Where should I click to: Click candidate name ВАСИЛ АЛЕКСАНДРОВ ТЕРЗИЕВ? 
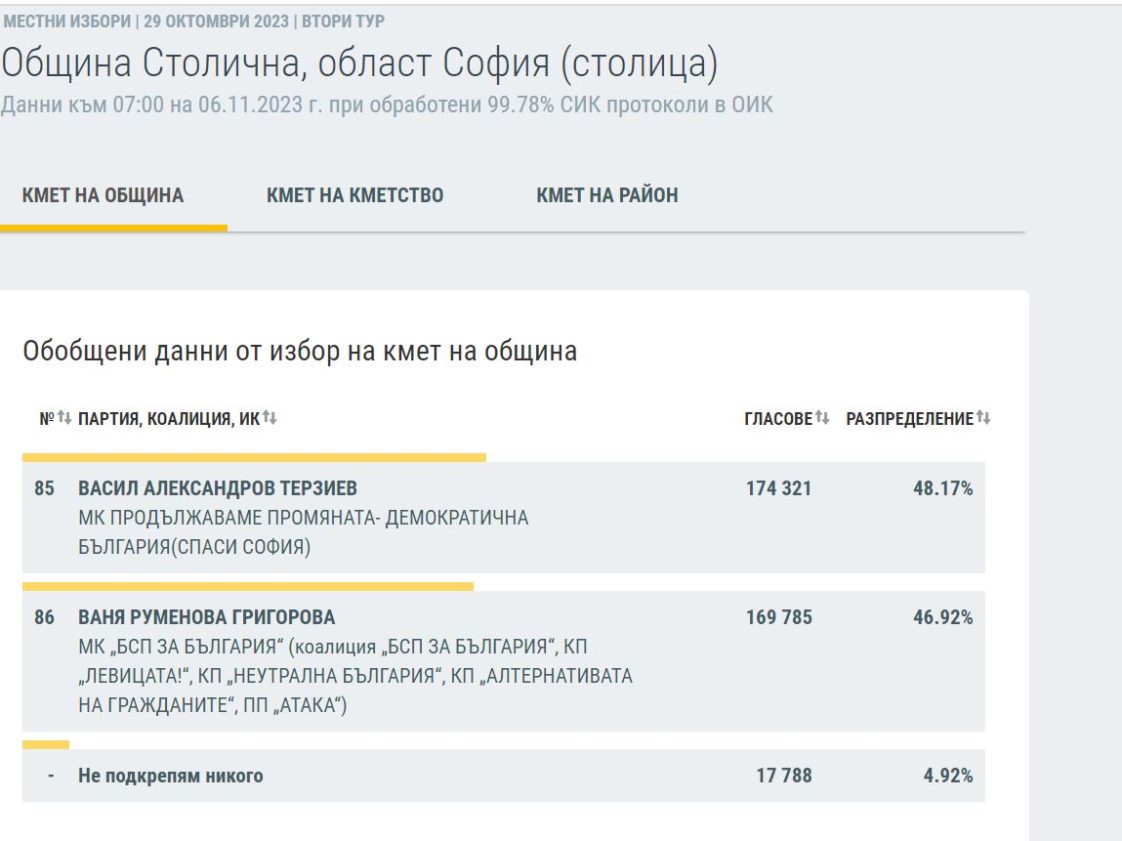[x=218, y=488]
